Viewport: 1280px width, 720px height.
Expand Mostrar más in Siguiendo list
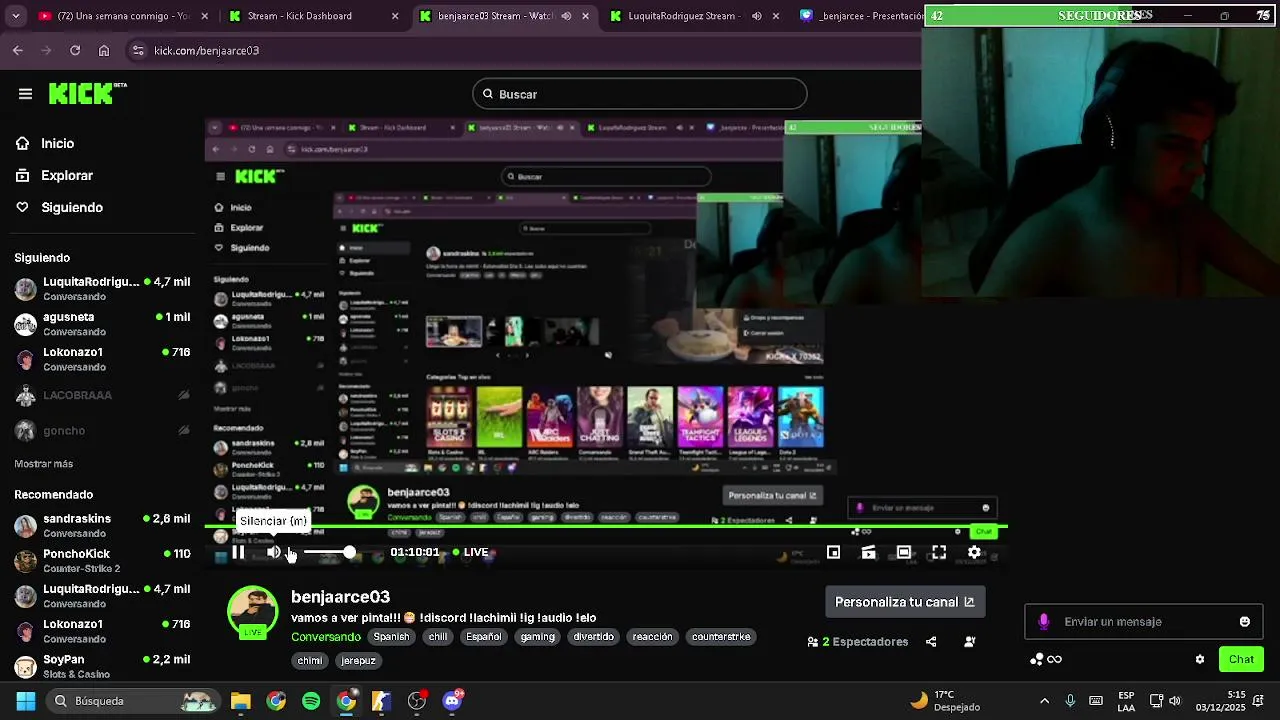[43, 464]
